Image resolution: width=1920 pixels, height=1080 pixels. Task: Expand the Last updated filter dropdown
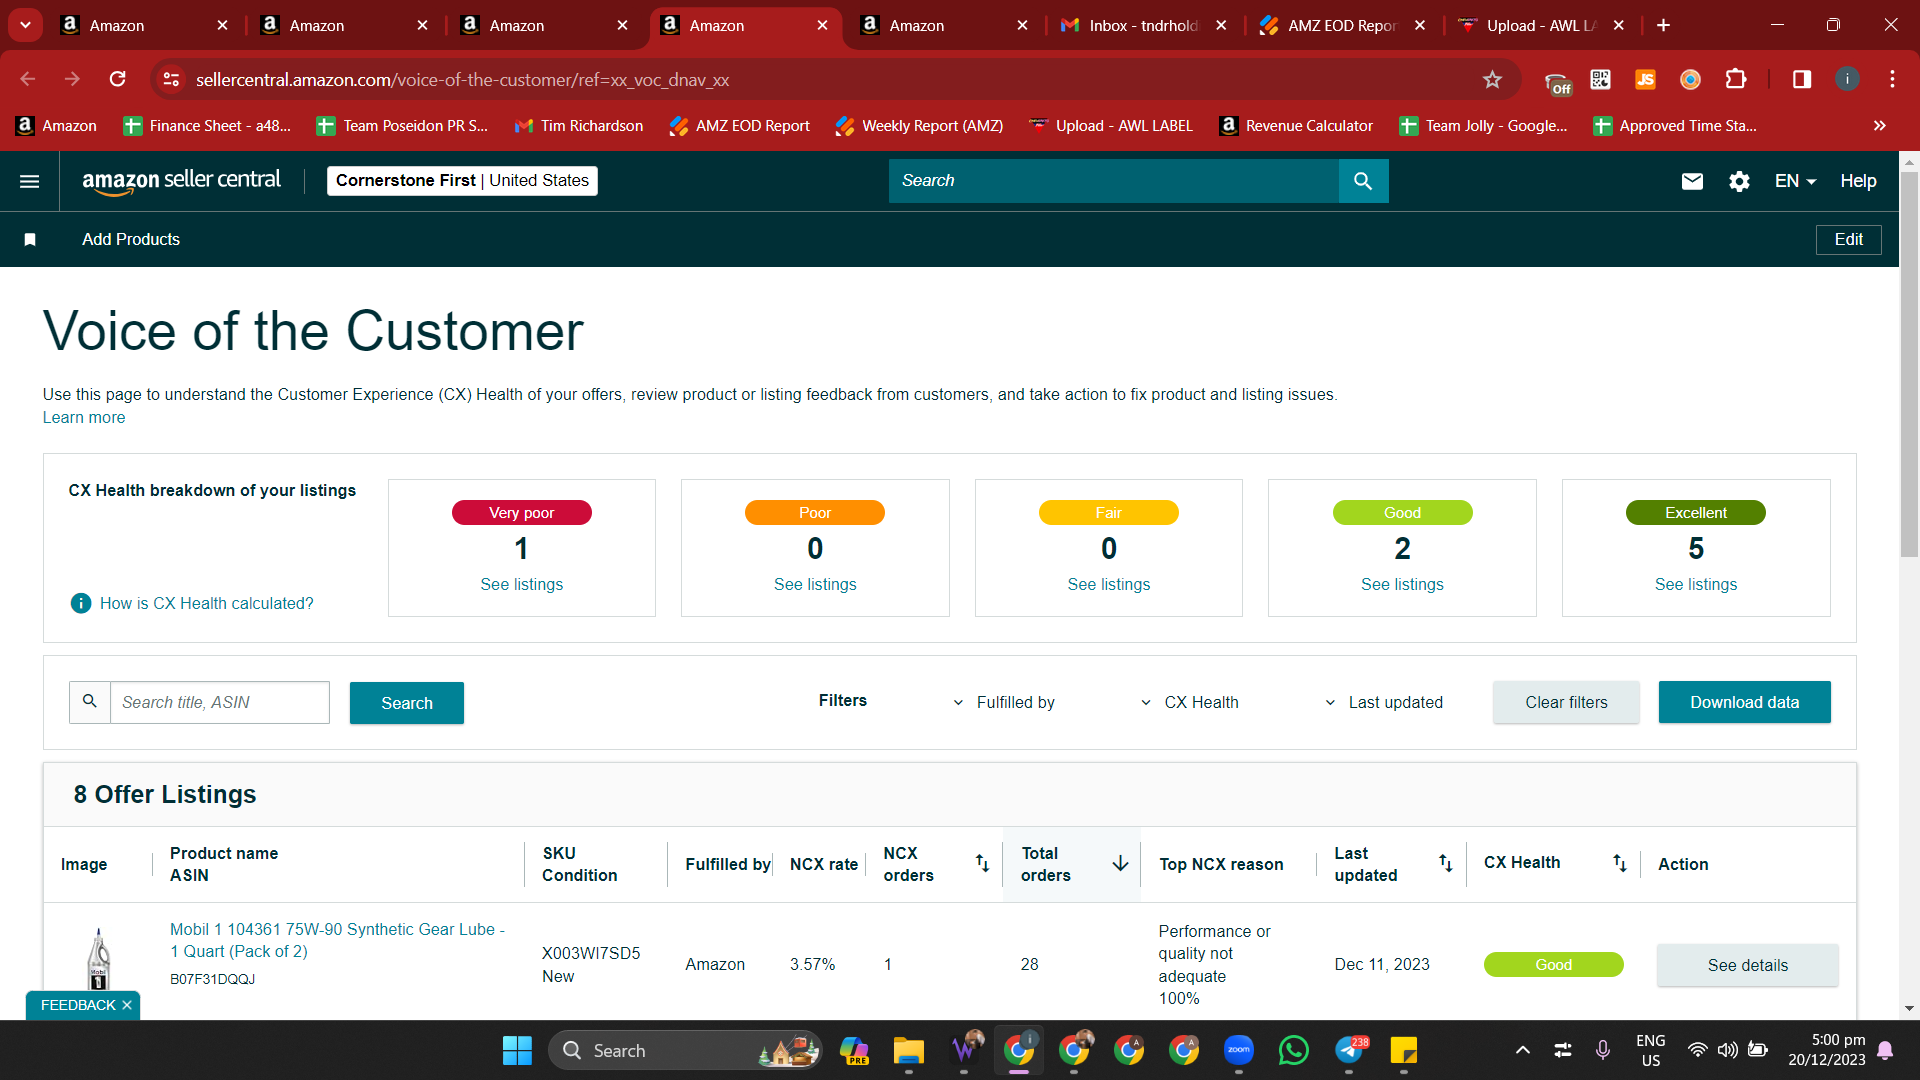tap(1384, 702)
